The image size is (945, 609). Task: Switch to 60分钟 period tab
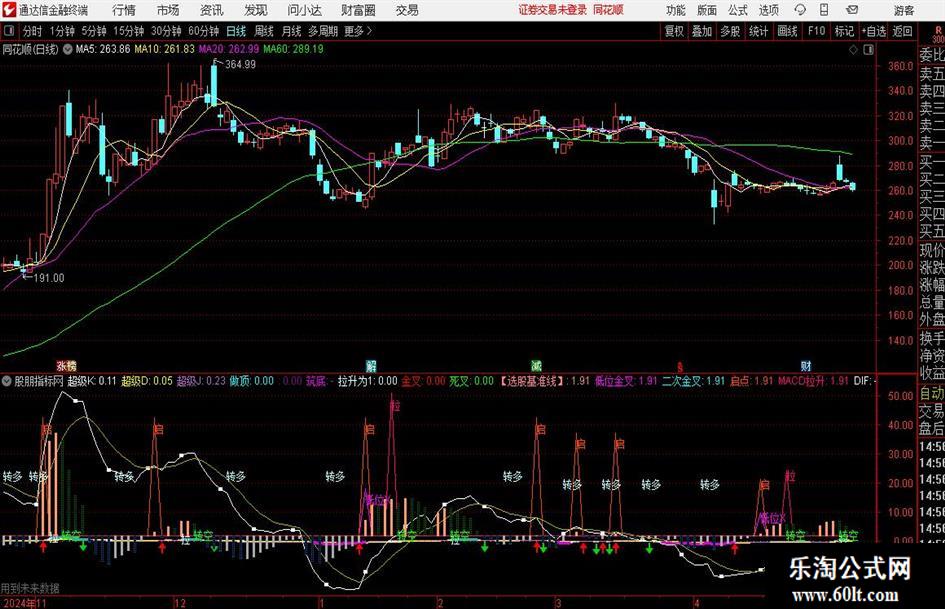click(204, 31)
